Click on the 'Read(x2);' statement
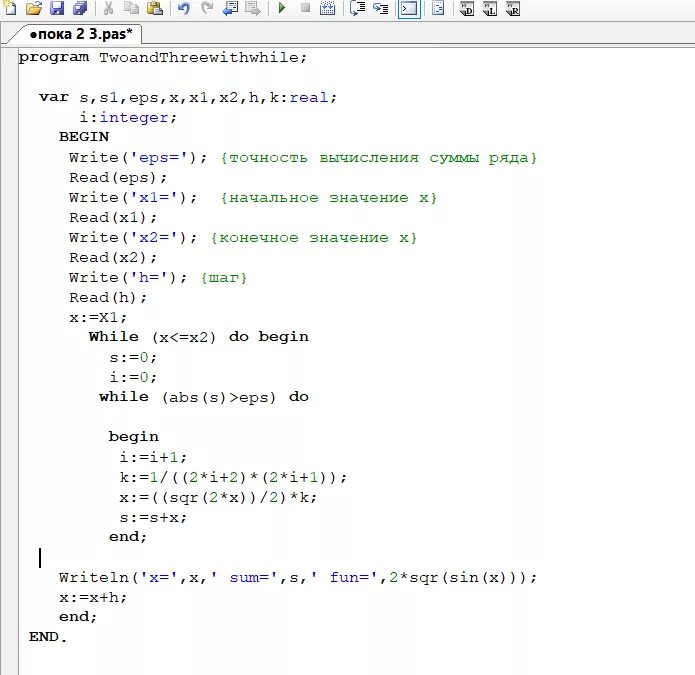This screenshot has height=675, width=695. (x=113, y=257)
